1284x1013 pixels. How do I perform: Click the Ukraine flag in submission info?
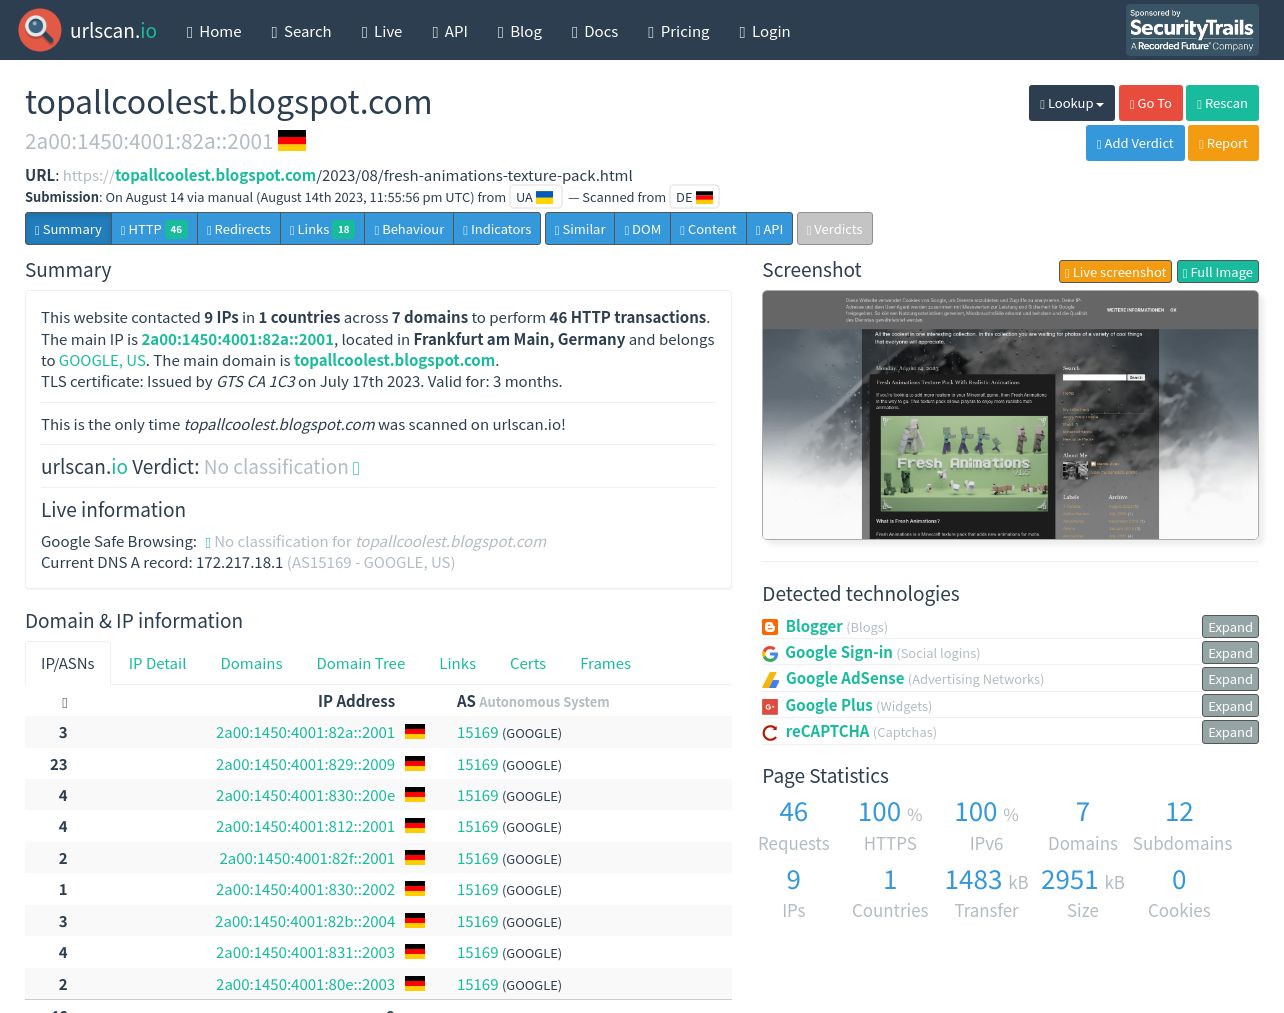pos(544,197)
